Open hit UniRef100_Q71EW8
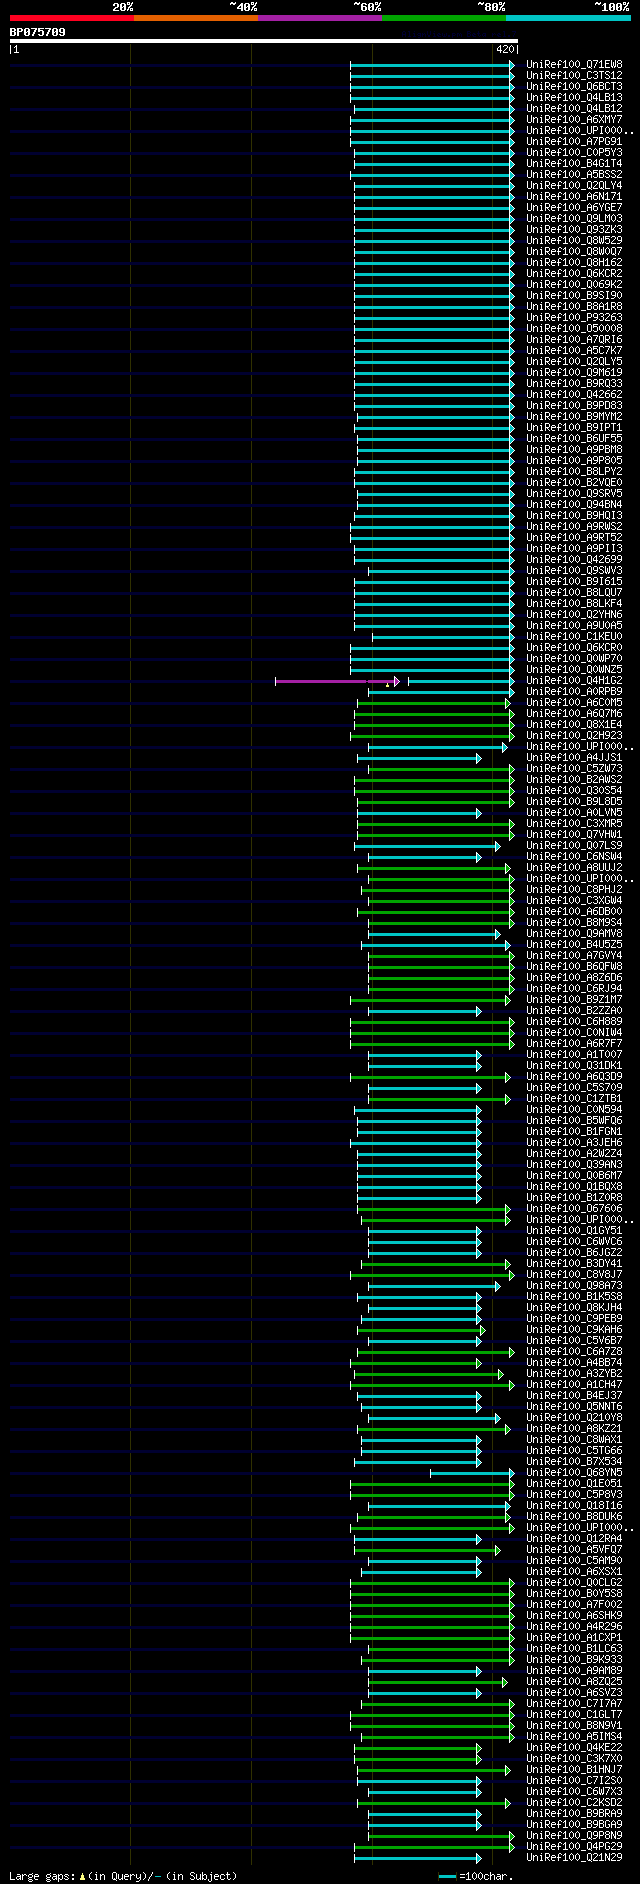Viewport: 640px width, 1884px height. pos(574,65)
